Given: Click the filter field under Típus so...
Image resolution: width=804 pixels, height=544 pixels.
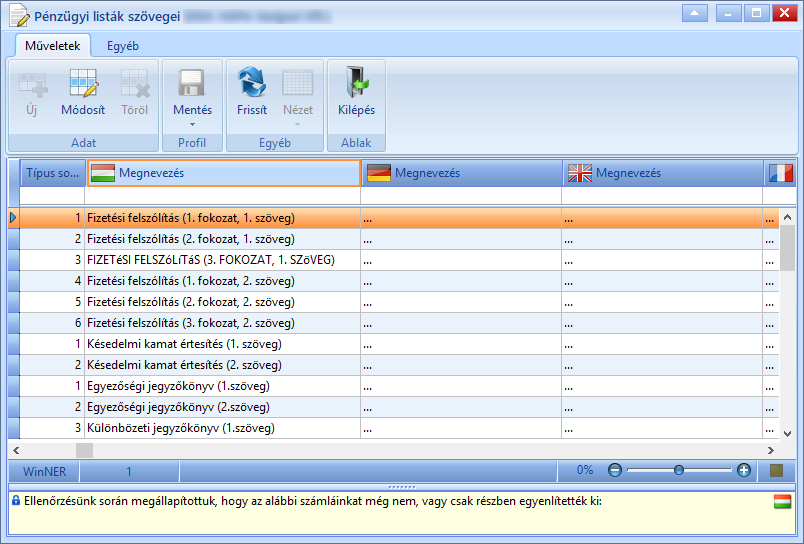Looking at the screenshot, I should [x=52, y=196].
